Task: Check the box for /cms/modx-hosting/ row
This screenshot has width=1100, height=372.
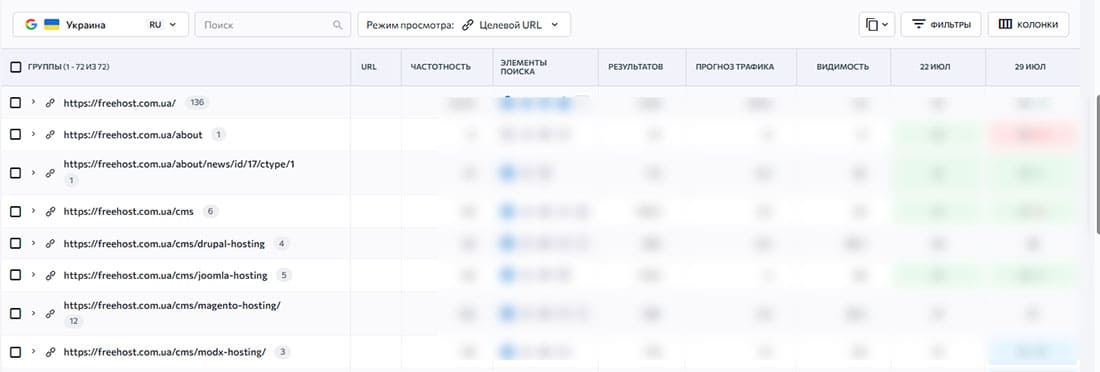Action: [15, 352]
